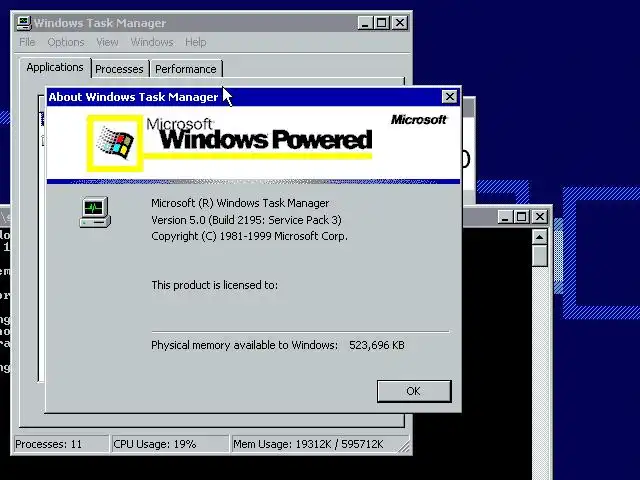The width and height of the screenshot is (640, 480).
Task: Open the Windows menu in Task Manager
Action: pyautogui.click(x=152, y=42)
